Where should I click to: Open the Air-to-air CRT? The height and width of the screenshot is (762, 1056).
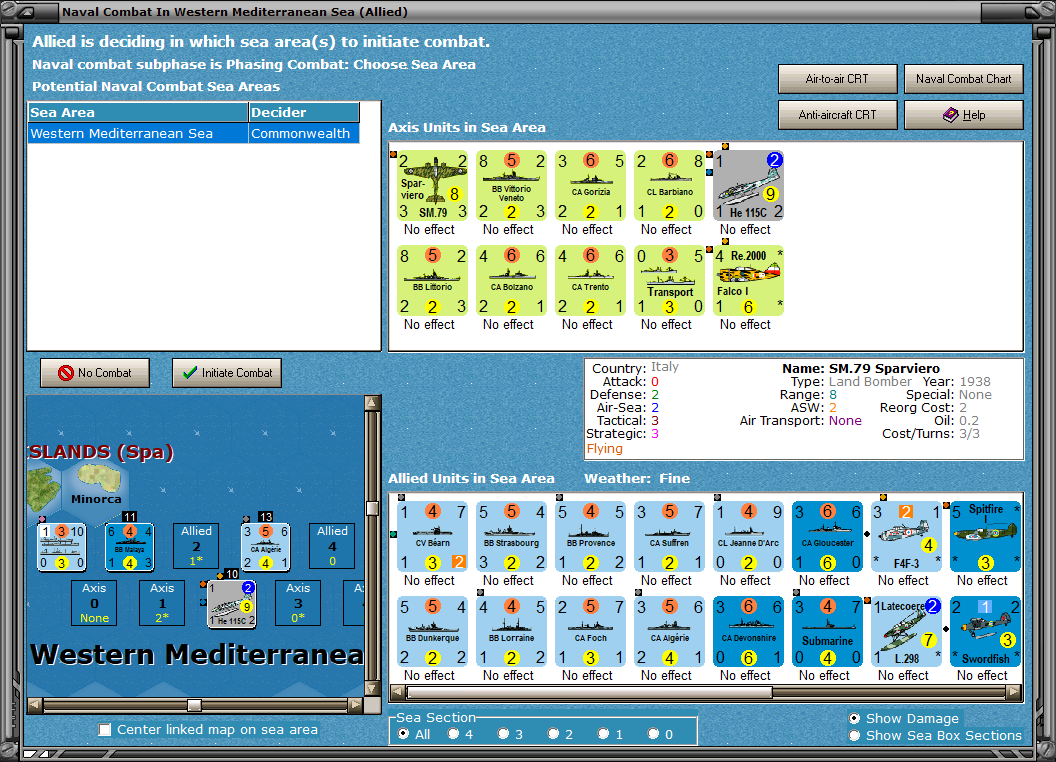[837, 79]
